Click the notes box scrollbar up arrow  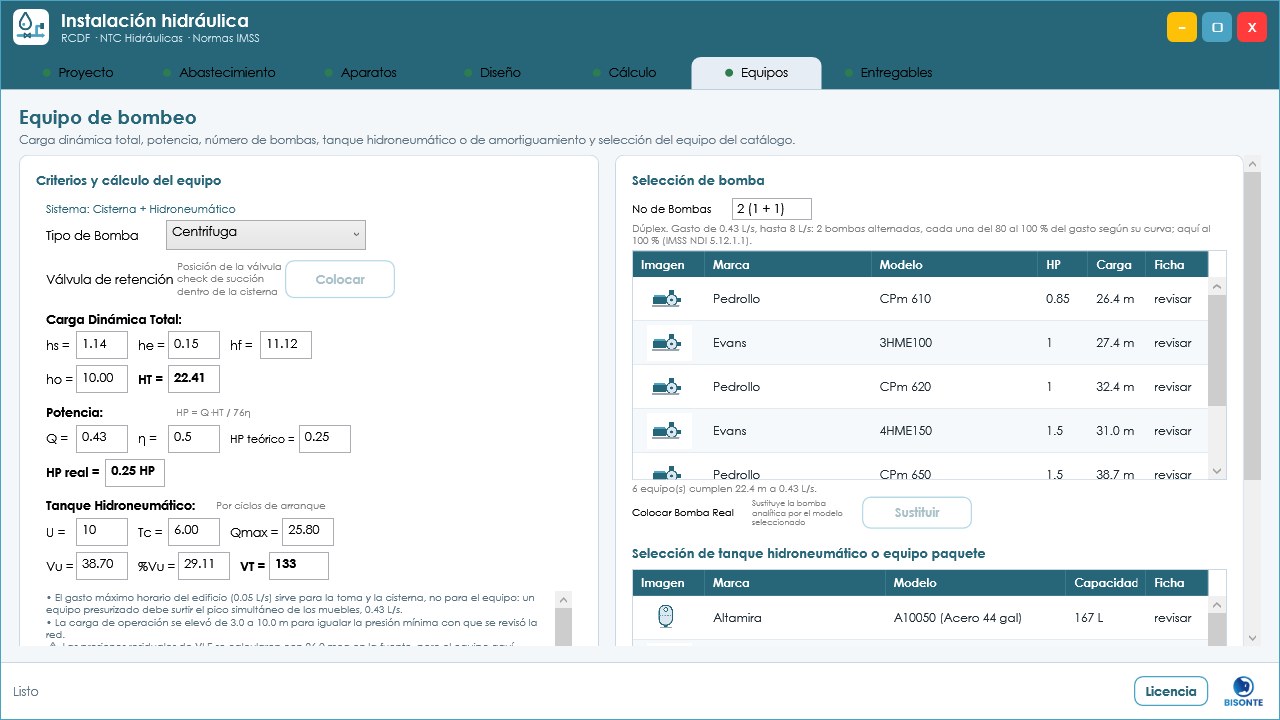[x=563, y=599]
